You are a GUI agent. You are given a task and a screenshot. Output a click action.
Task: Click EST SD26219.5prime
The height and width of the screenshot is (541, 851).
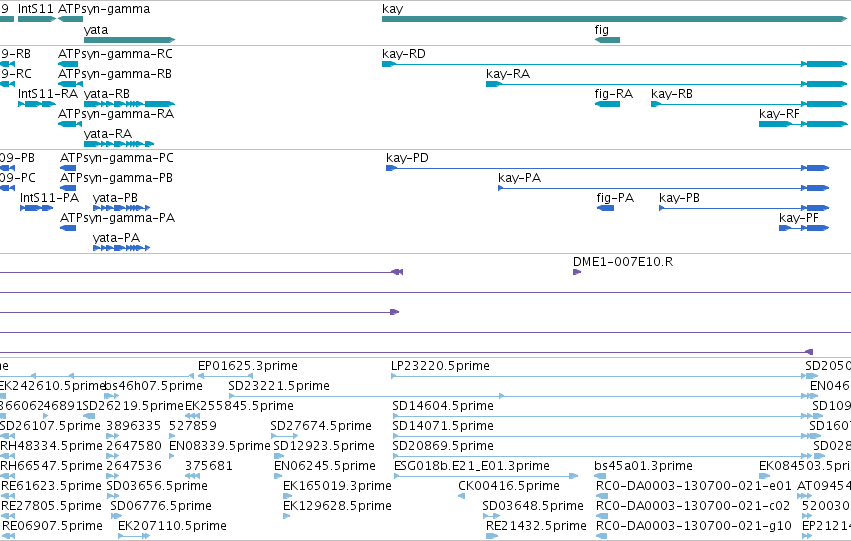pos(89,416)
